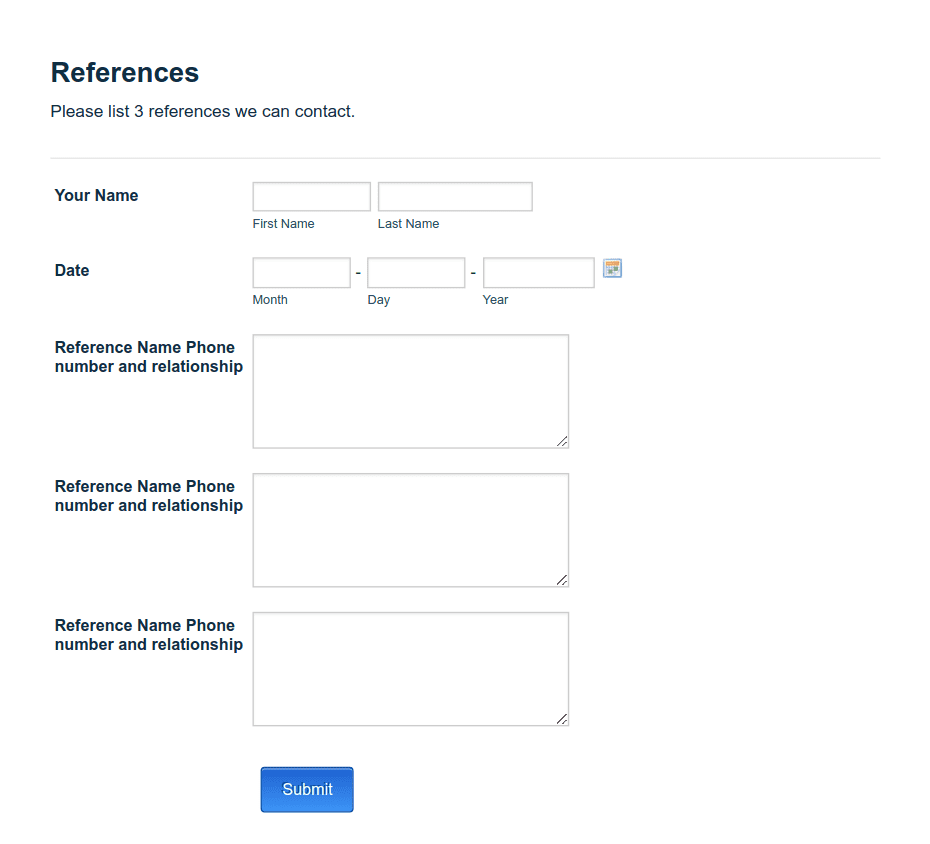
Task: Click the second reference text area
Action: [x=410, y=529]
